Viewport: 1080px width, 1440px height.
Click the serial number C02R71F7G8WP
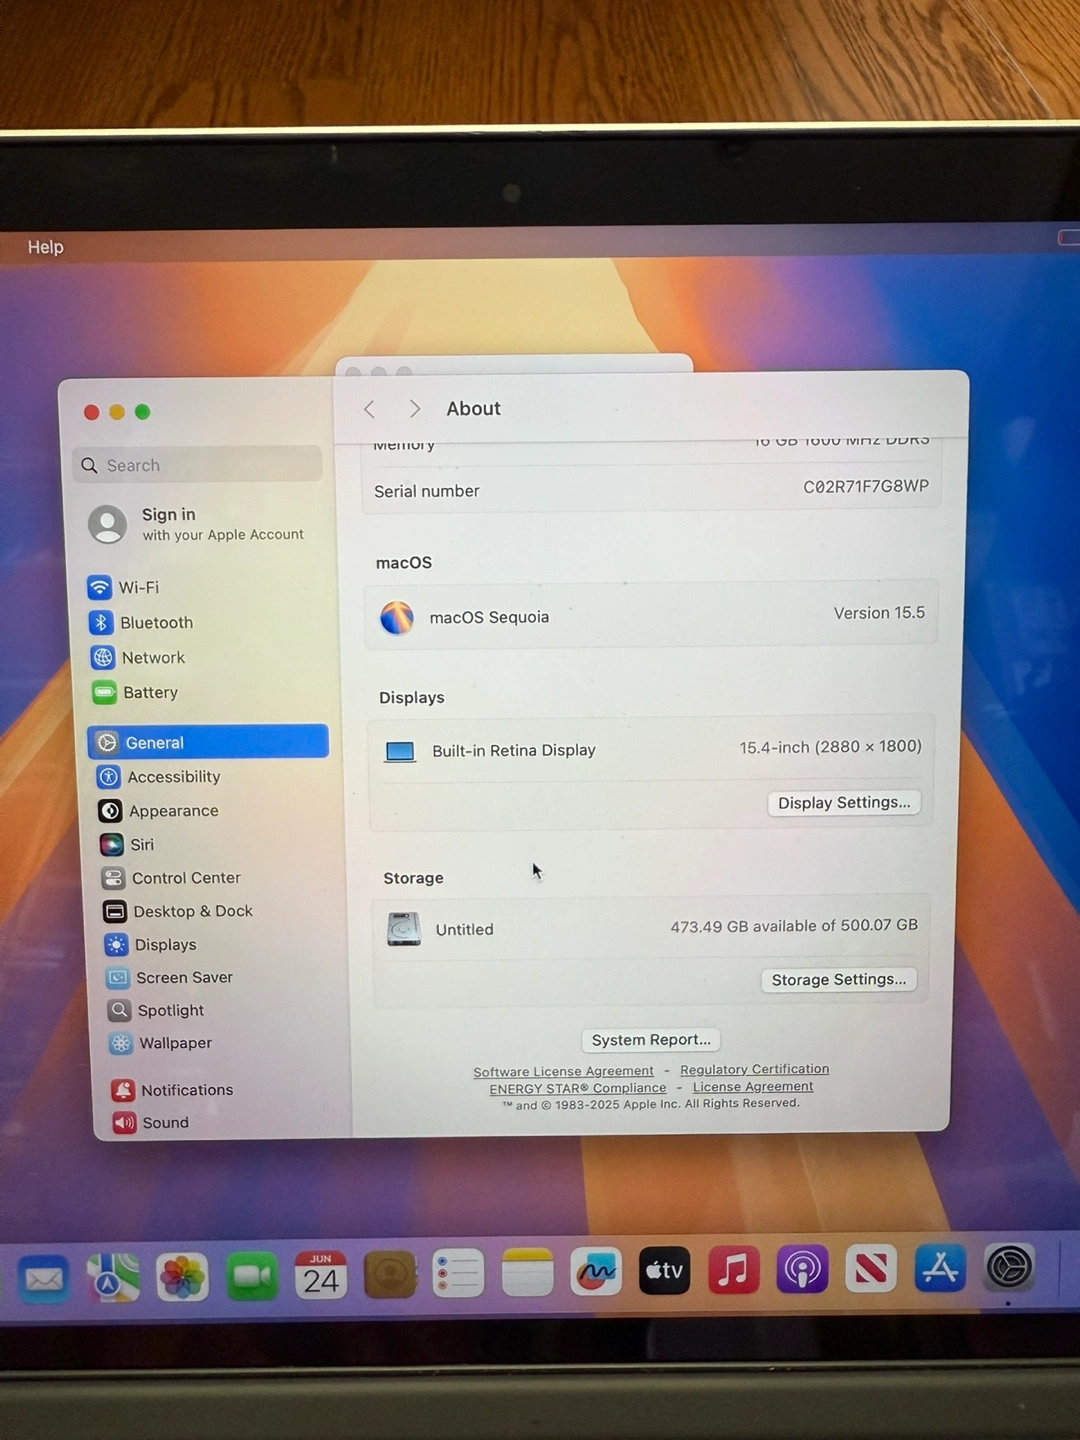866,486
